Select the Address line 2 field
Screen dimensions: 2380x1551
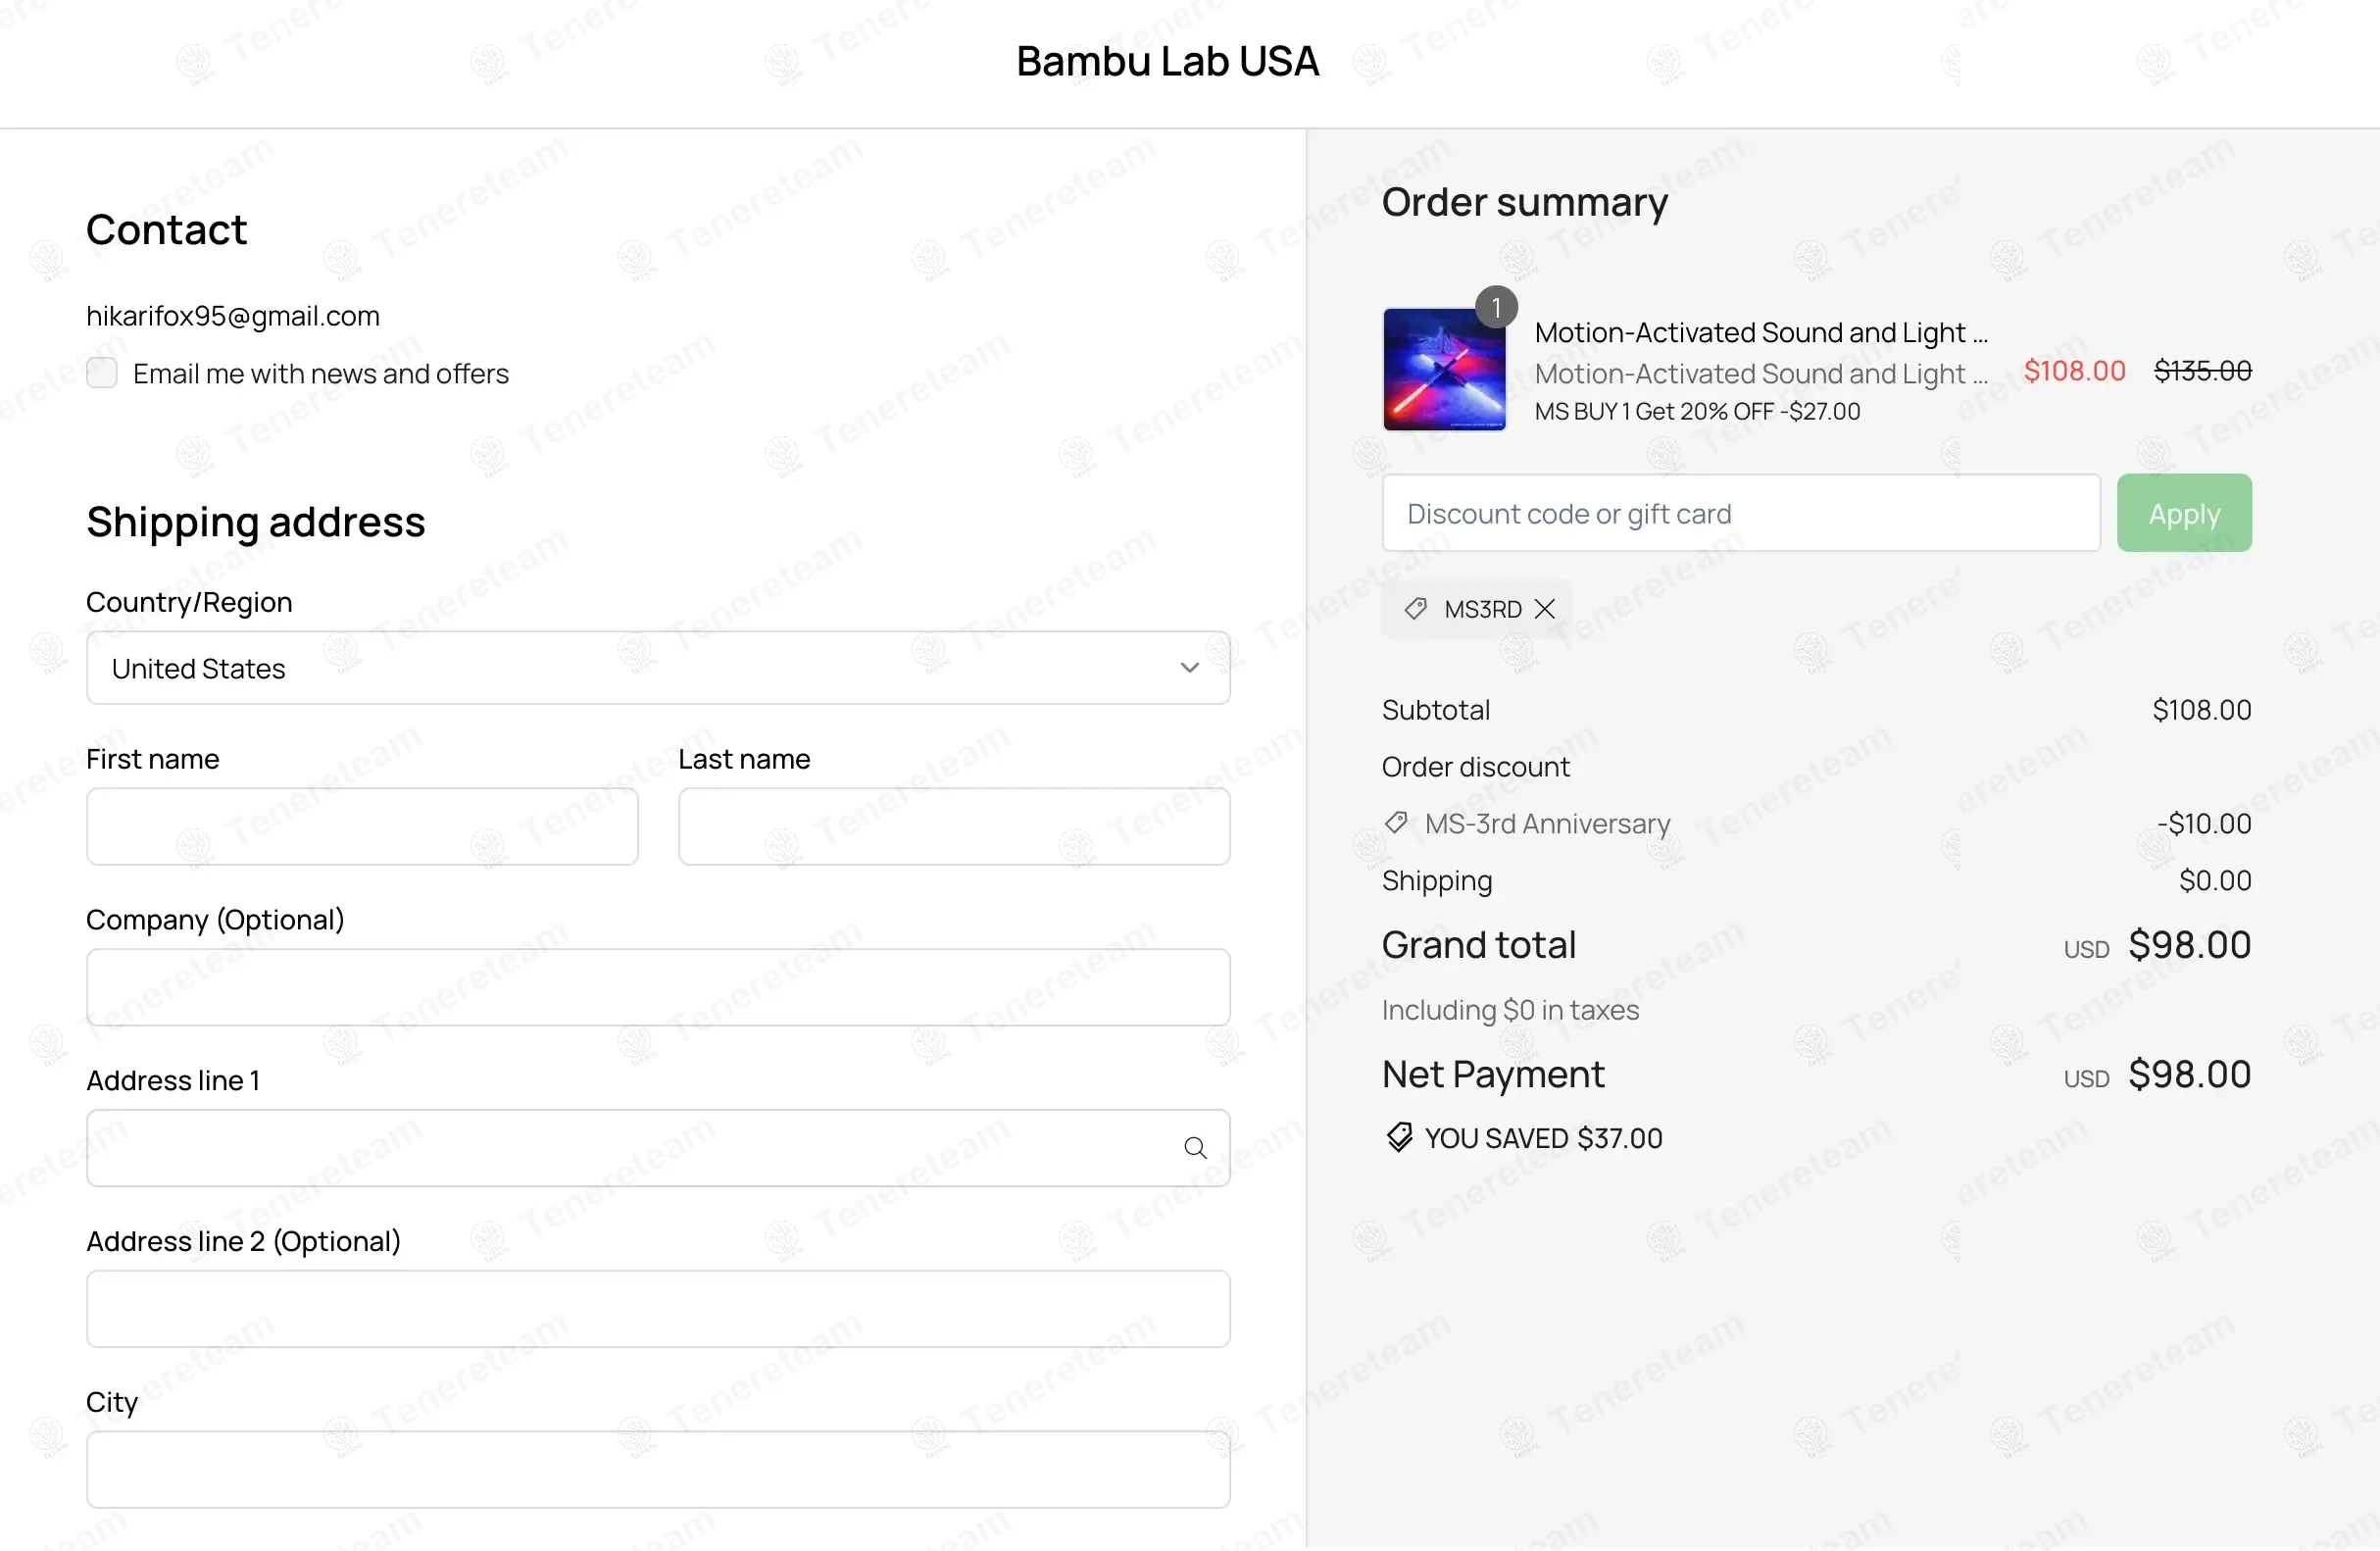[x=657, y=1309]
